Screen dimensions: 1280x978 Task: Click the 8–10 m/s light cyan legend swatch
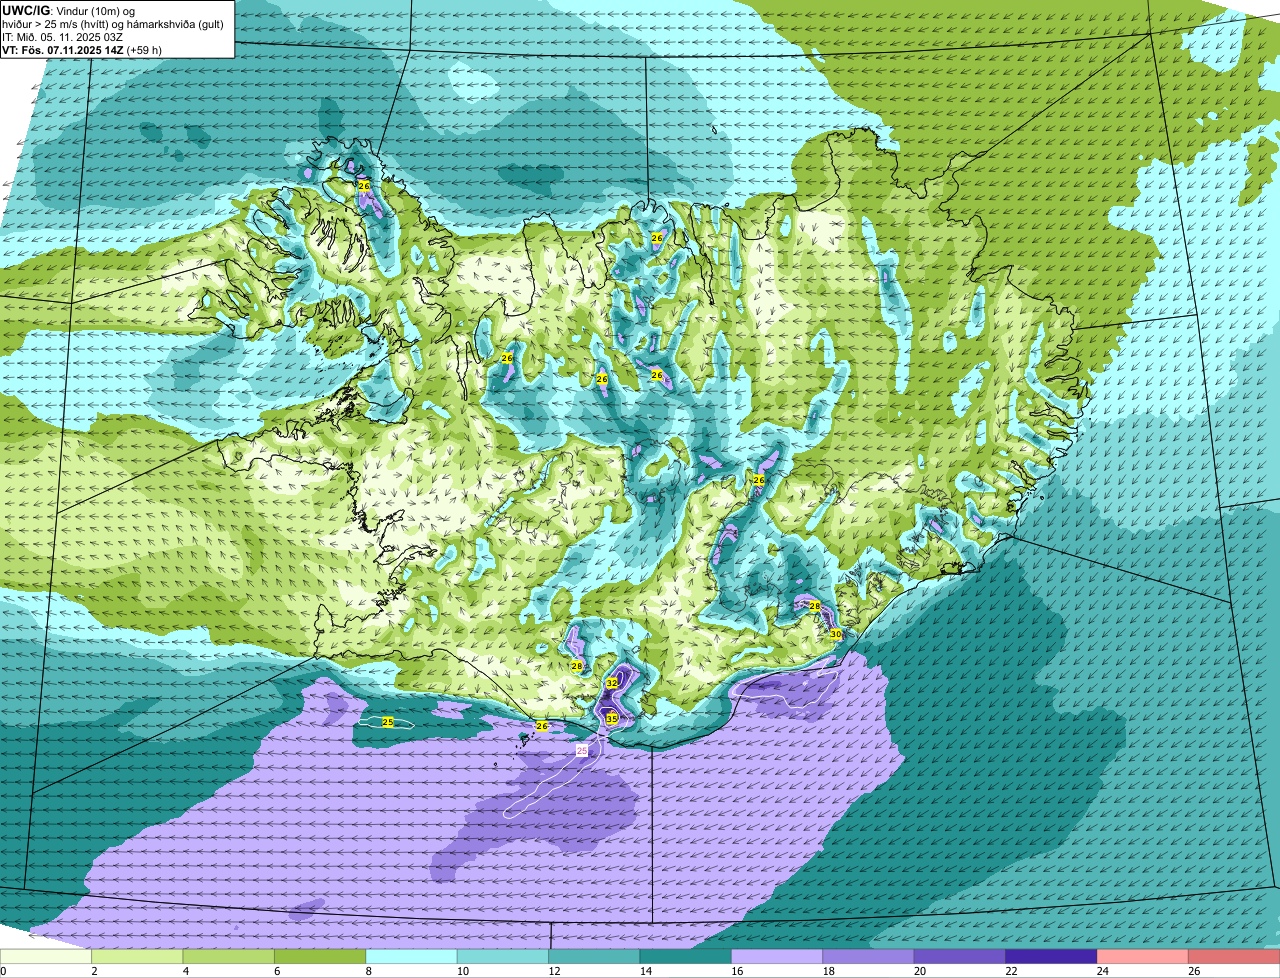[412, 957]
